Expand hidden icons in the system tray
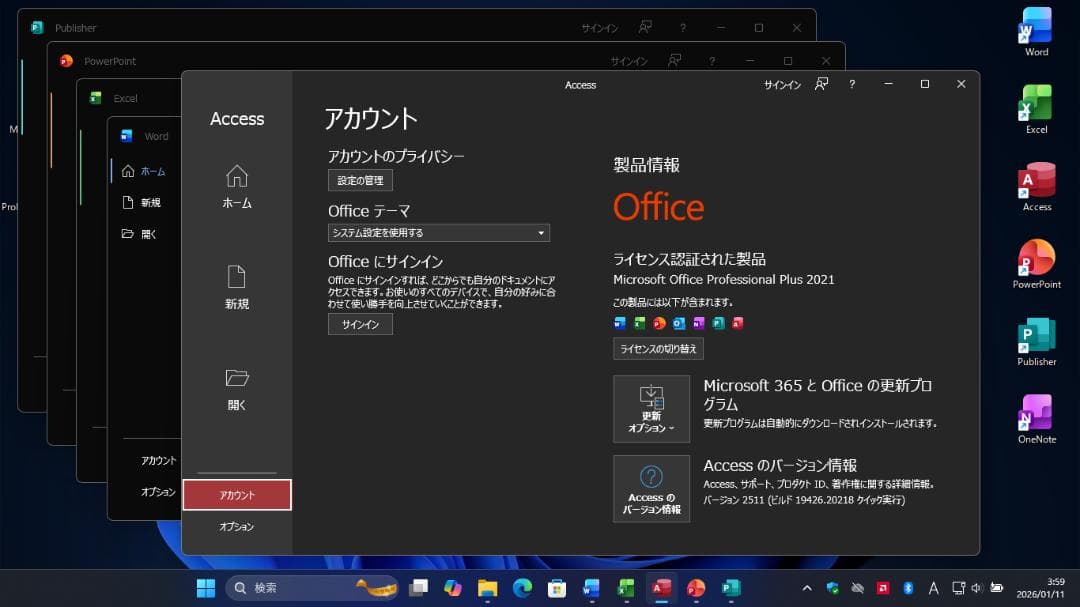The width and height of the screenshot is (1080, 607). pos(806,588)
